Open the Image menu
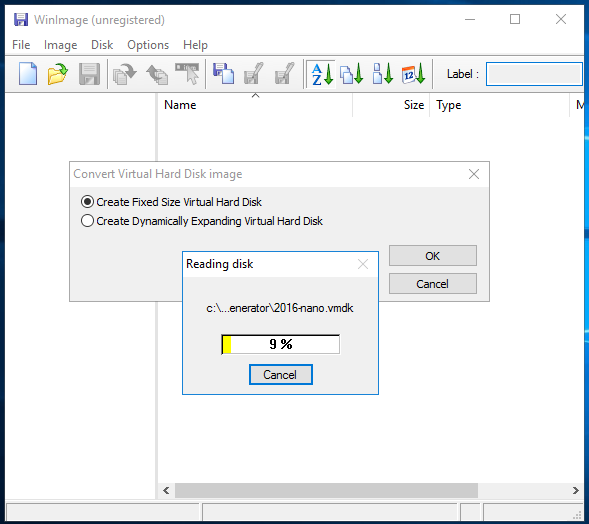589x524 pixels. pos(60,45)
